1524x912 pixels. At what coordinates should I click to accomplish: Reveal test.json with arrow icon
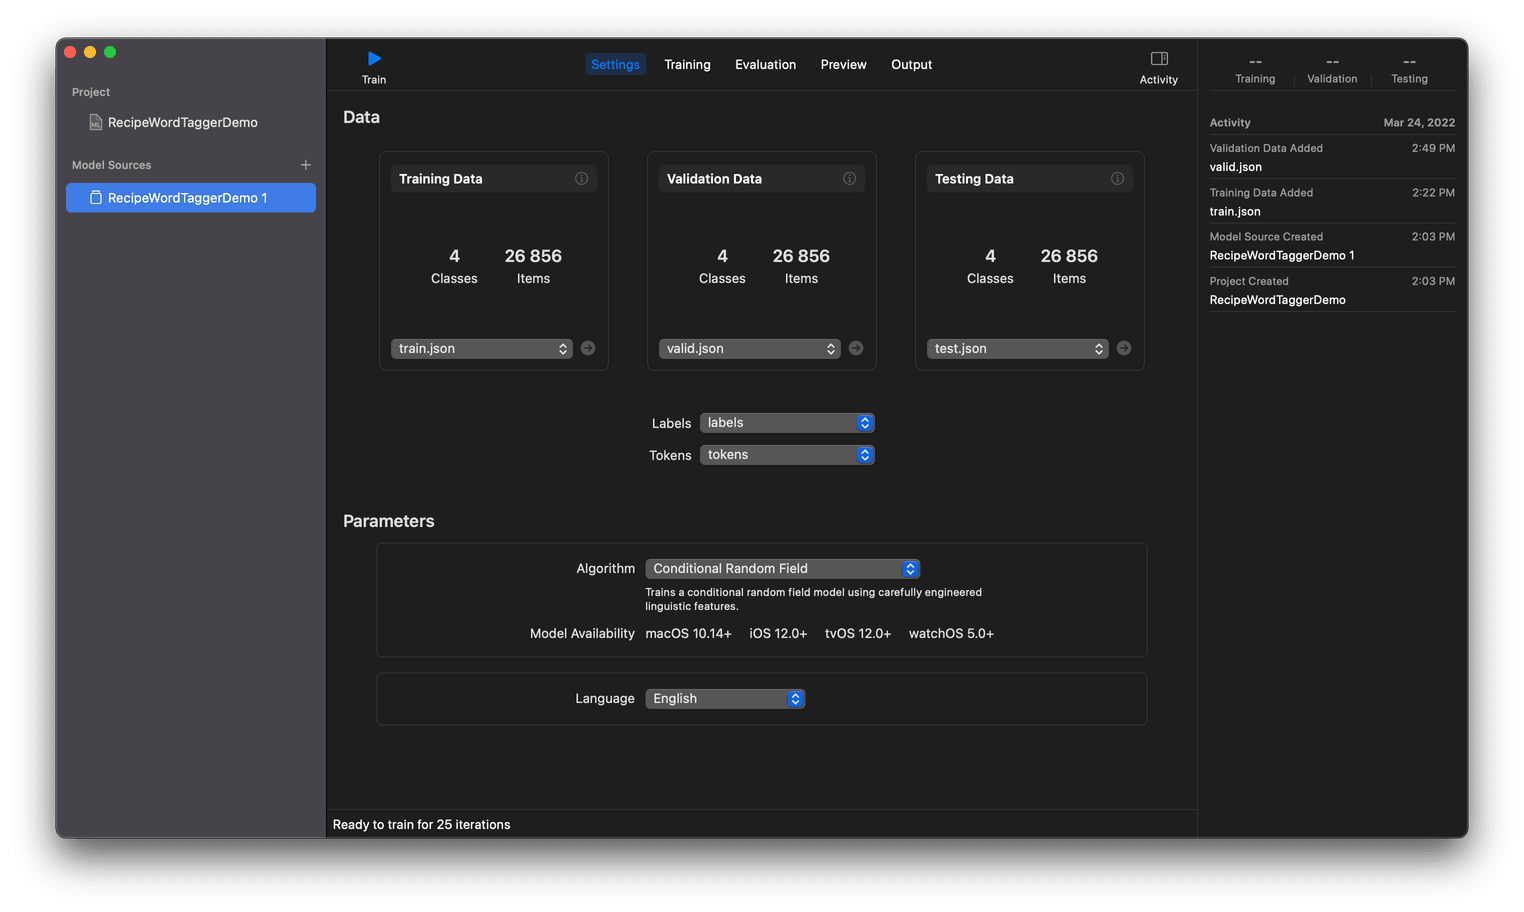(x=1124, y=348)
